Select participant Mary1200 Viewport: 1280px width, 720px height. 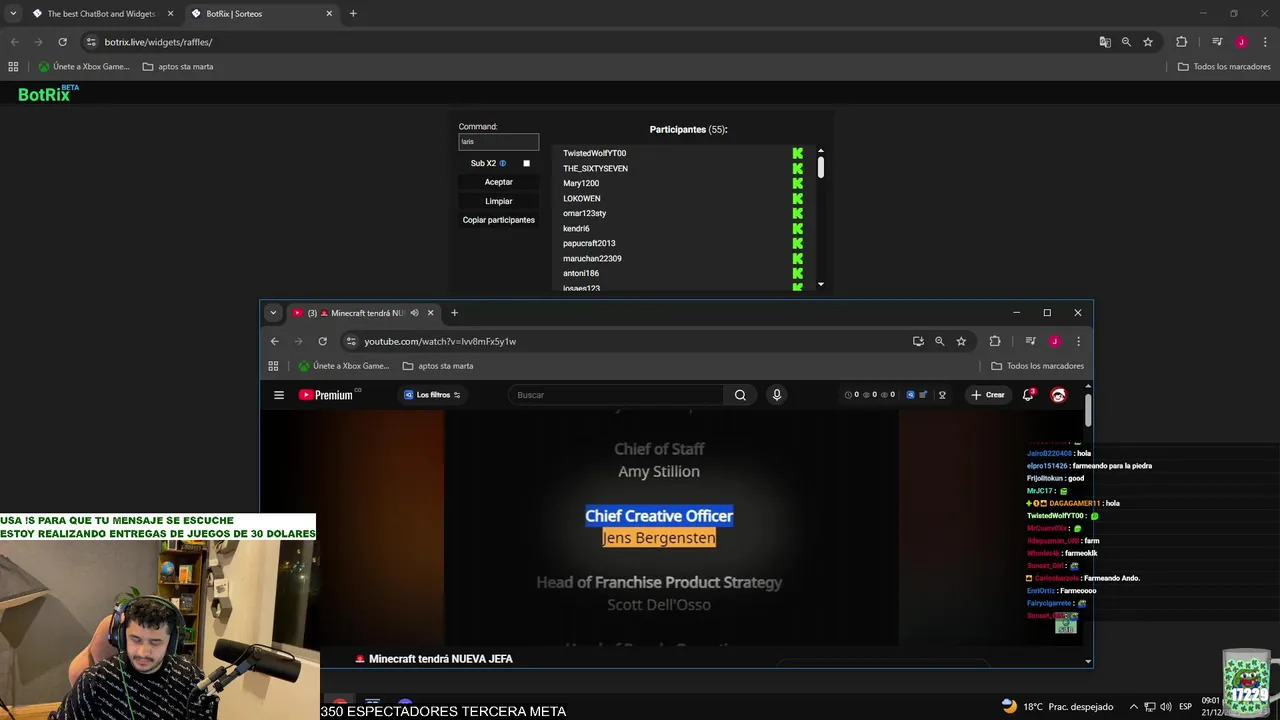click(581, 184)
